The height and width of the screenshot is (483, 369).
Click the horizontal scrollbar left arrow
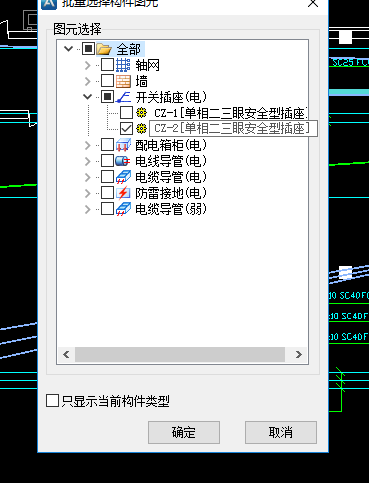point(66,354)
